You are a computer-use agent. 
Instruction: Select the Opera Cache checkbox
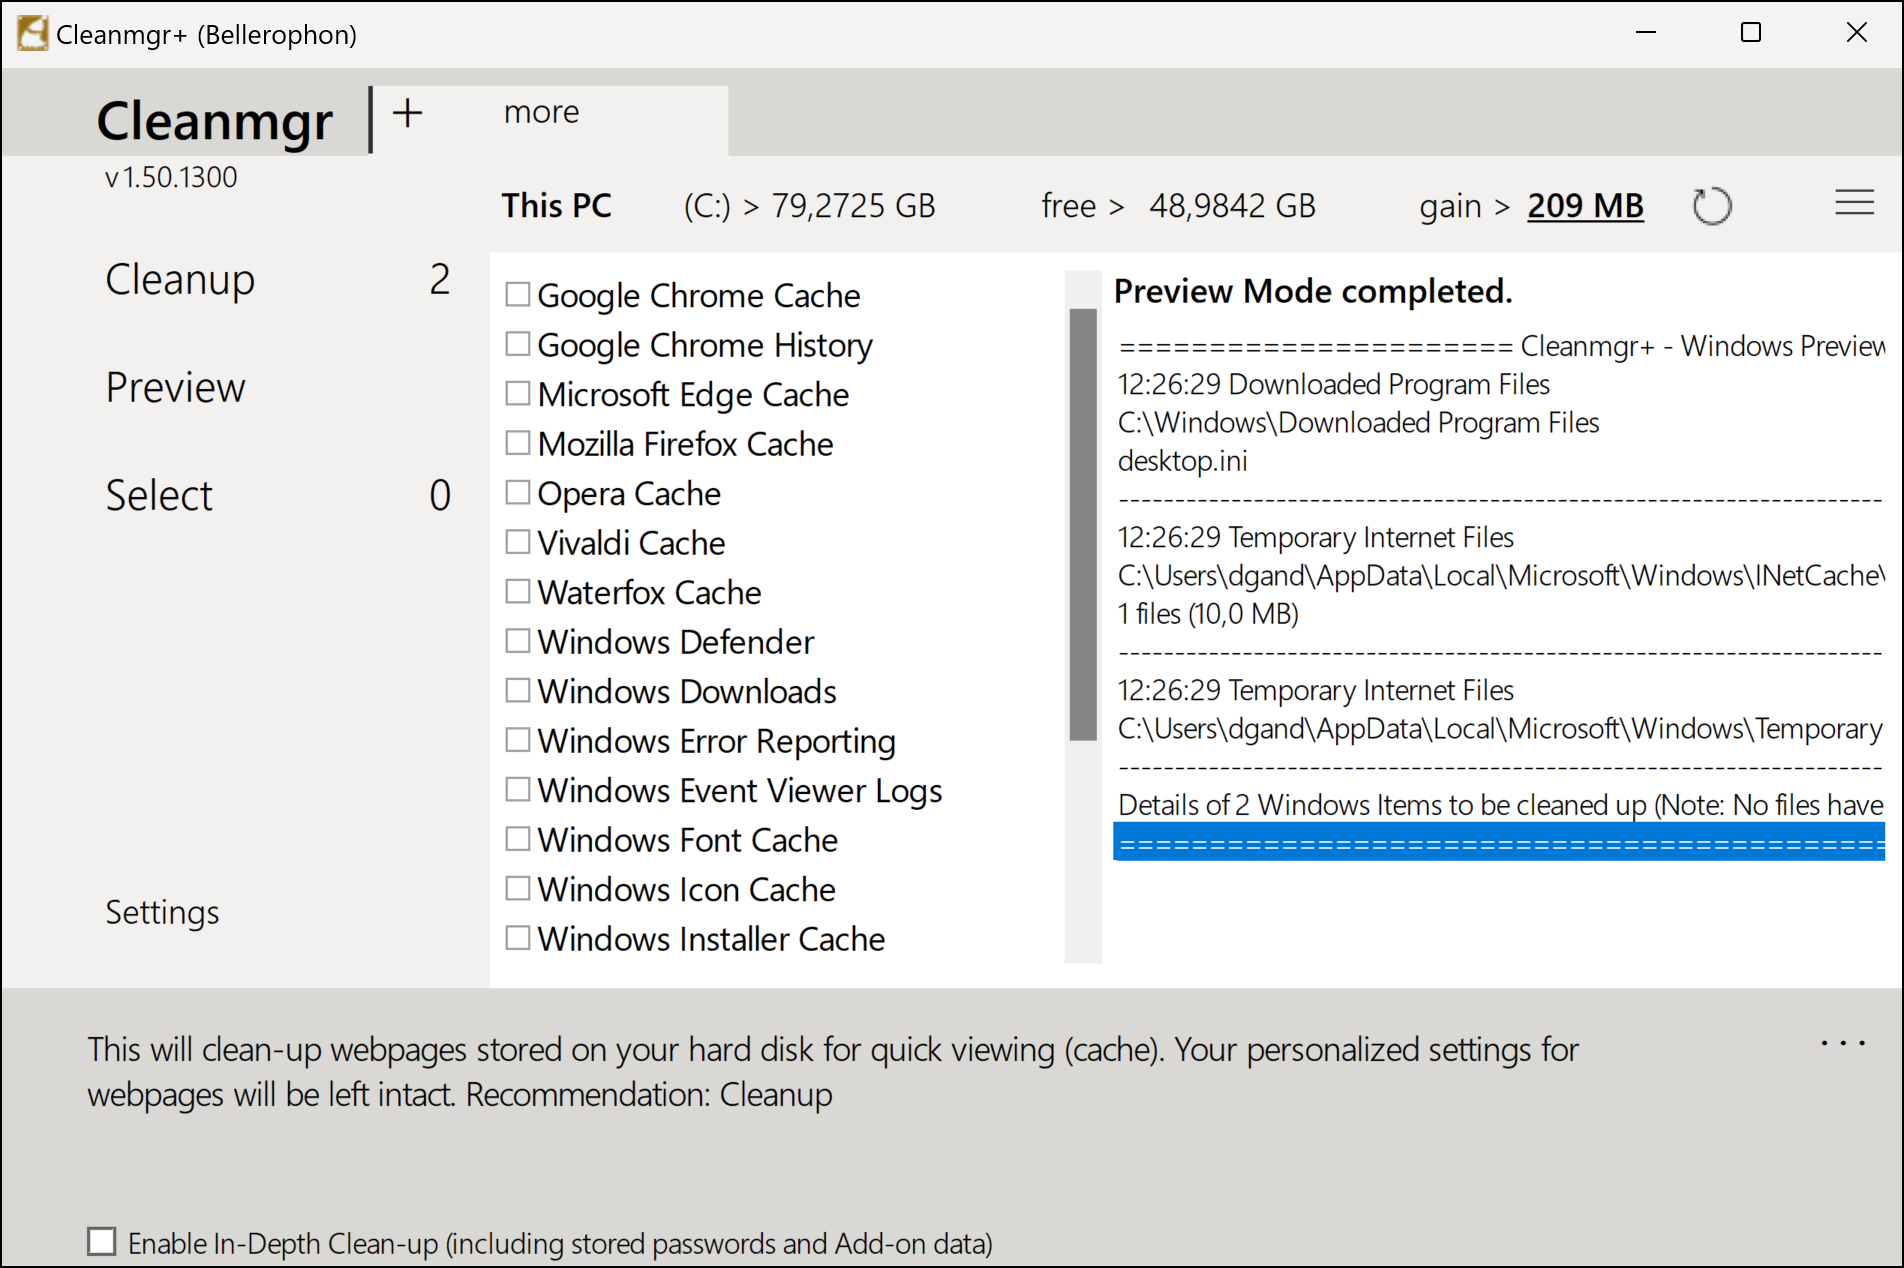(517, 492)
